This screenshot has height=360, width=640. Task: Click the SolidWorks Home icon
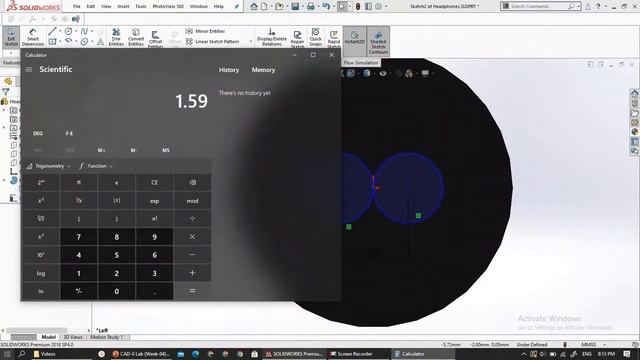(254, 6)
